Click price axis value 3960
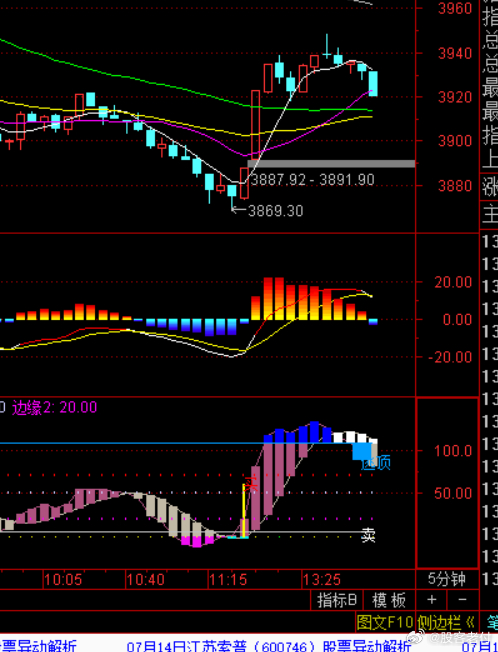This screenshot has width=498, height=652. pos(455,8)
